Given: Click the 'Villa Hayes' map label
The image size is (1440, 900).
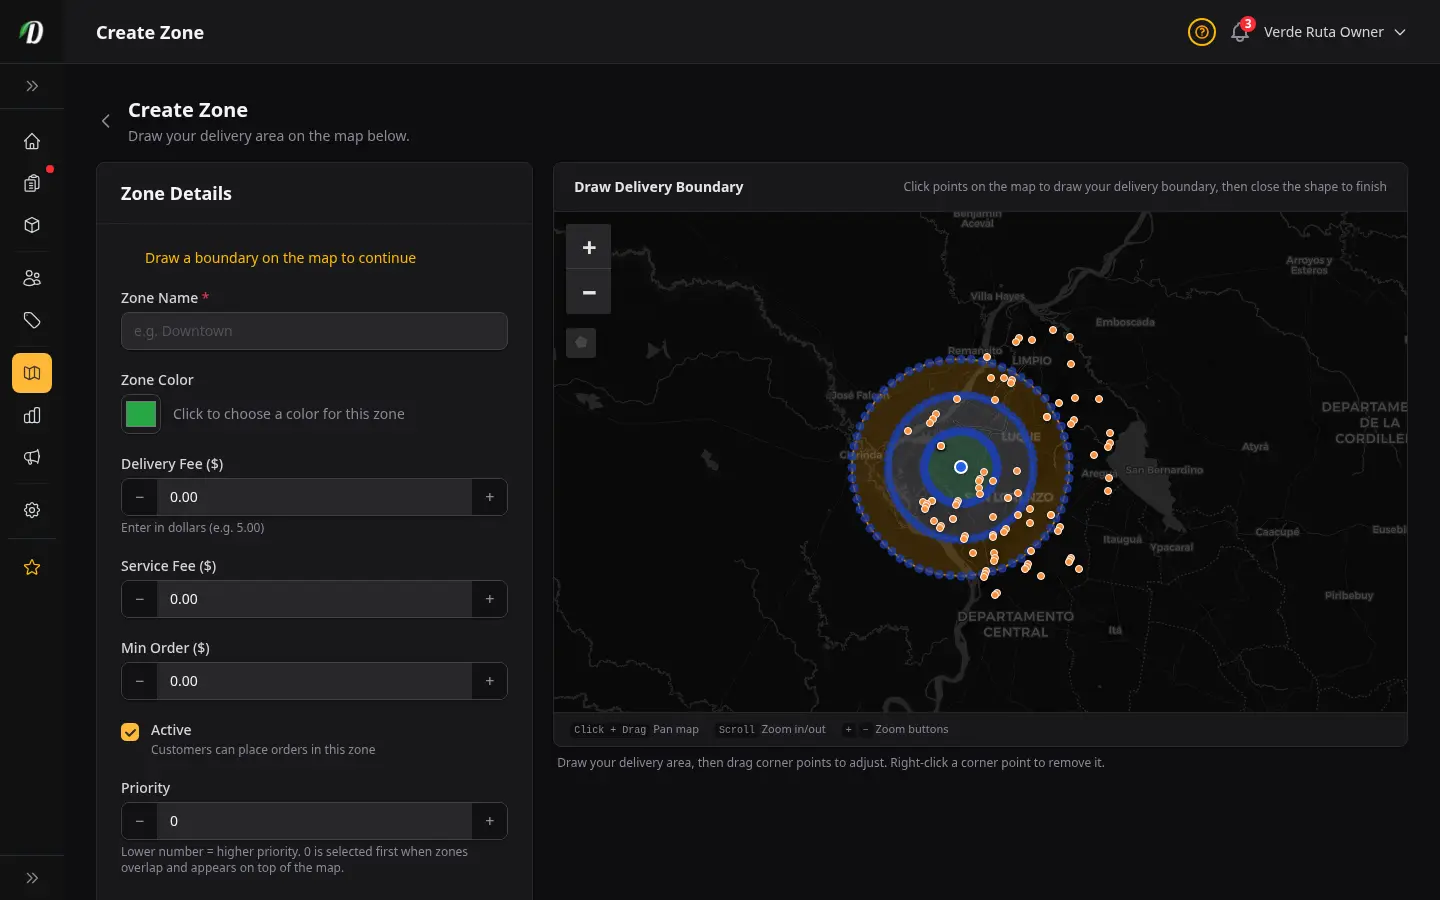Looking at the screenshot, I should tap(998, 296).
